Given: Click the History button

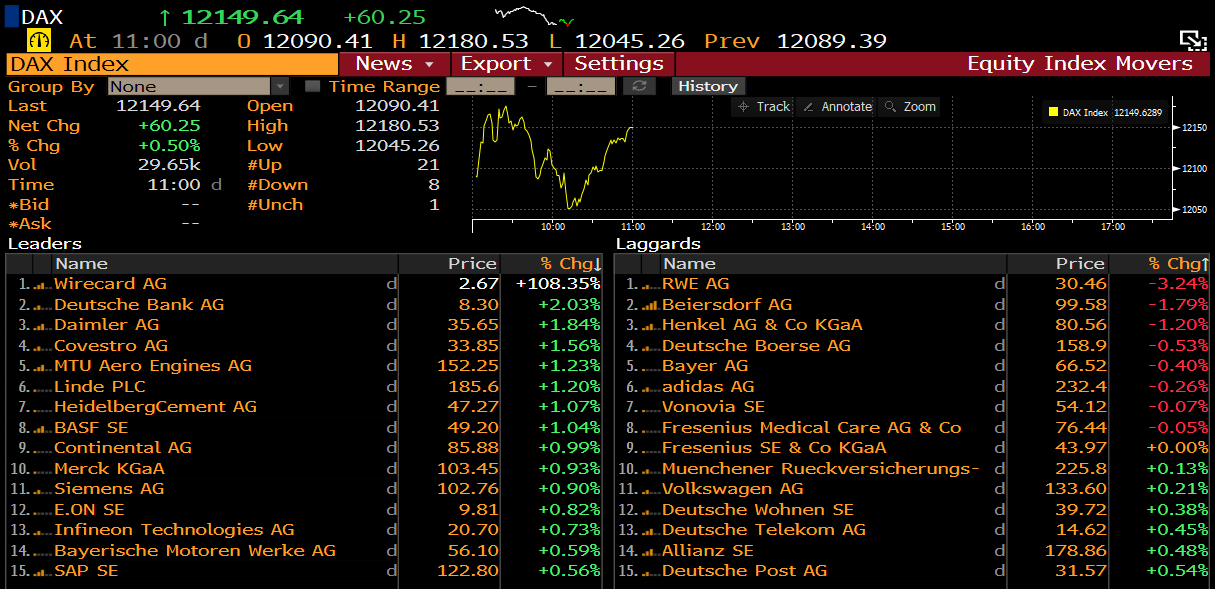Looking at the screenshot, I should (x=708, y=86).
